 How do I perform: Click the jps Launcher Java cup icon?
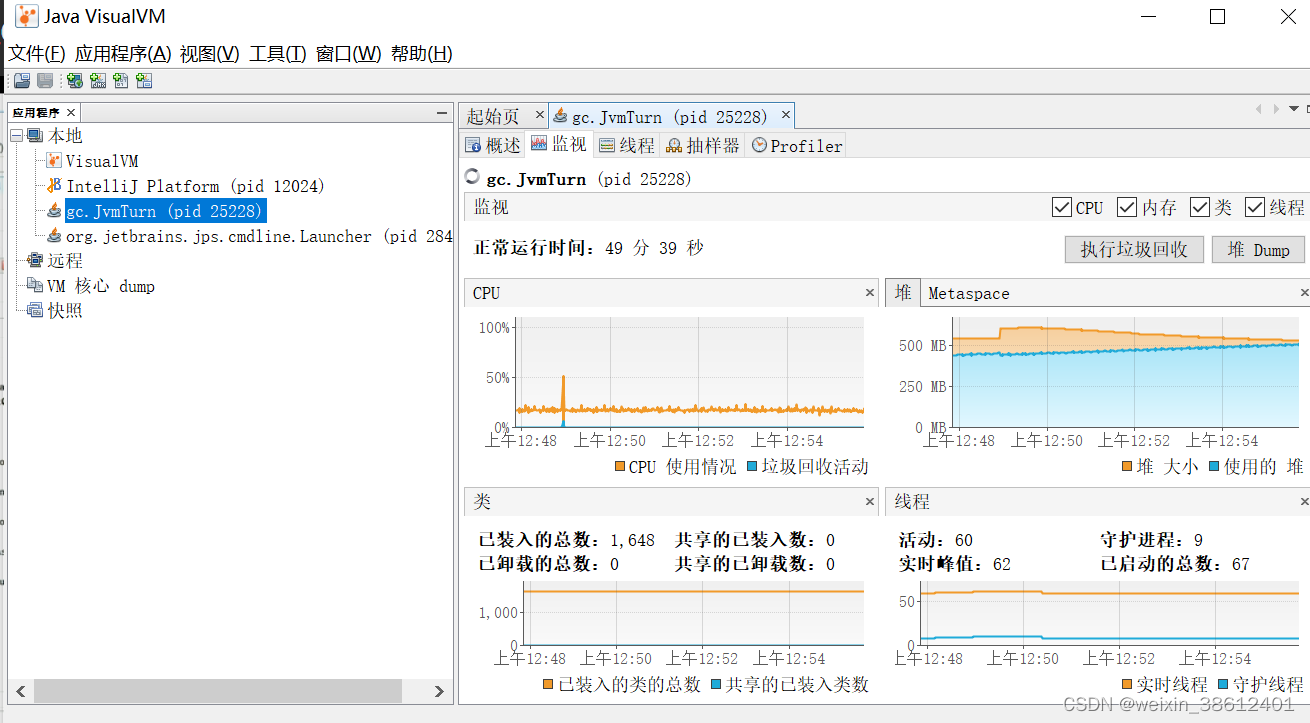[54, 236]
